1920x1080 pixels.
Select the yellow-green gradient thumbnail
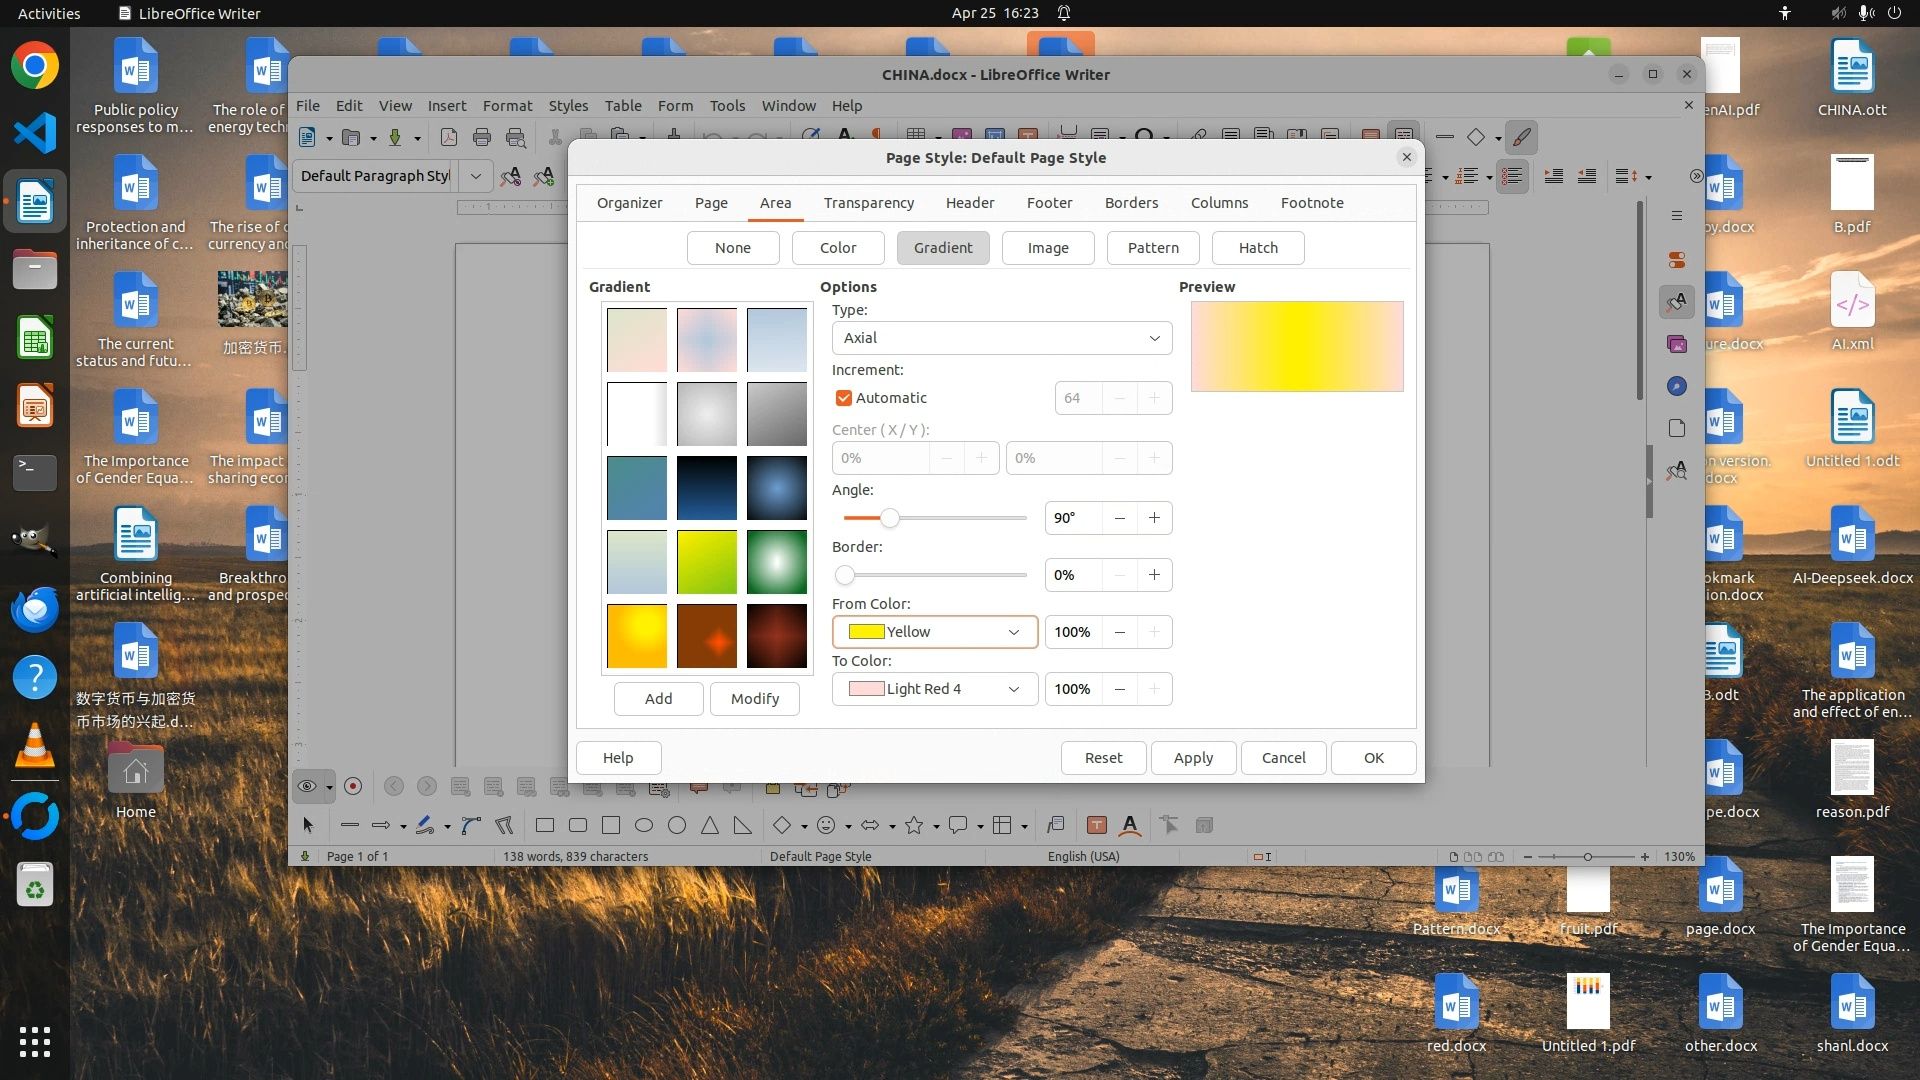[x=706, y=562]
